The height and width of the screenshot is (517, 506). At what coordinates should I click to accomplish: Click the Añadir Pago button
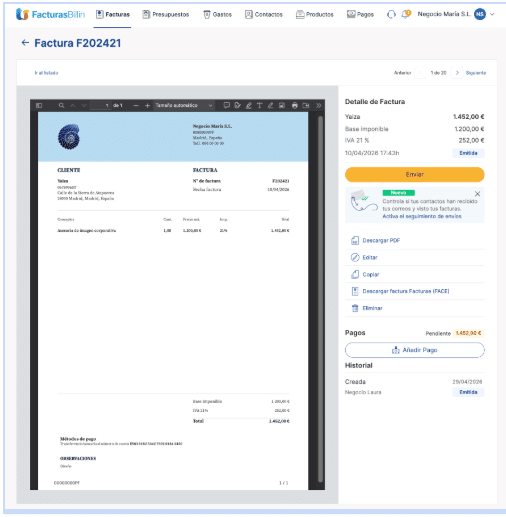click(414, 350)
